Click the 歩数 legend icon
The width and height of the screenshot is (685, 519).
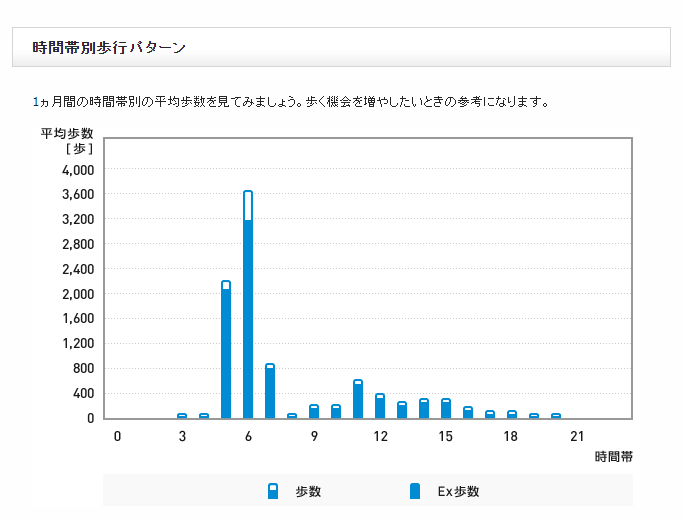pyautogui.click(x=273, y=491)
